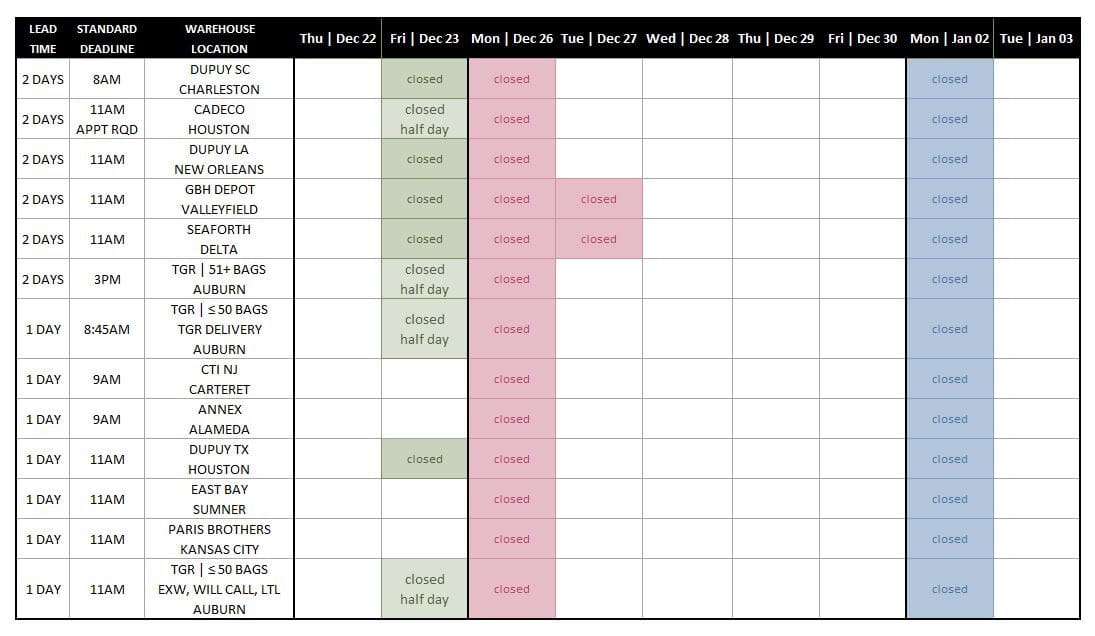Select Dec 26 closed cell for ANNEX ALAMEDA

(x=512, y=419)
